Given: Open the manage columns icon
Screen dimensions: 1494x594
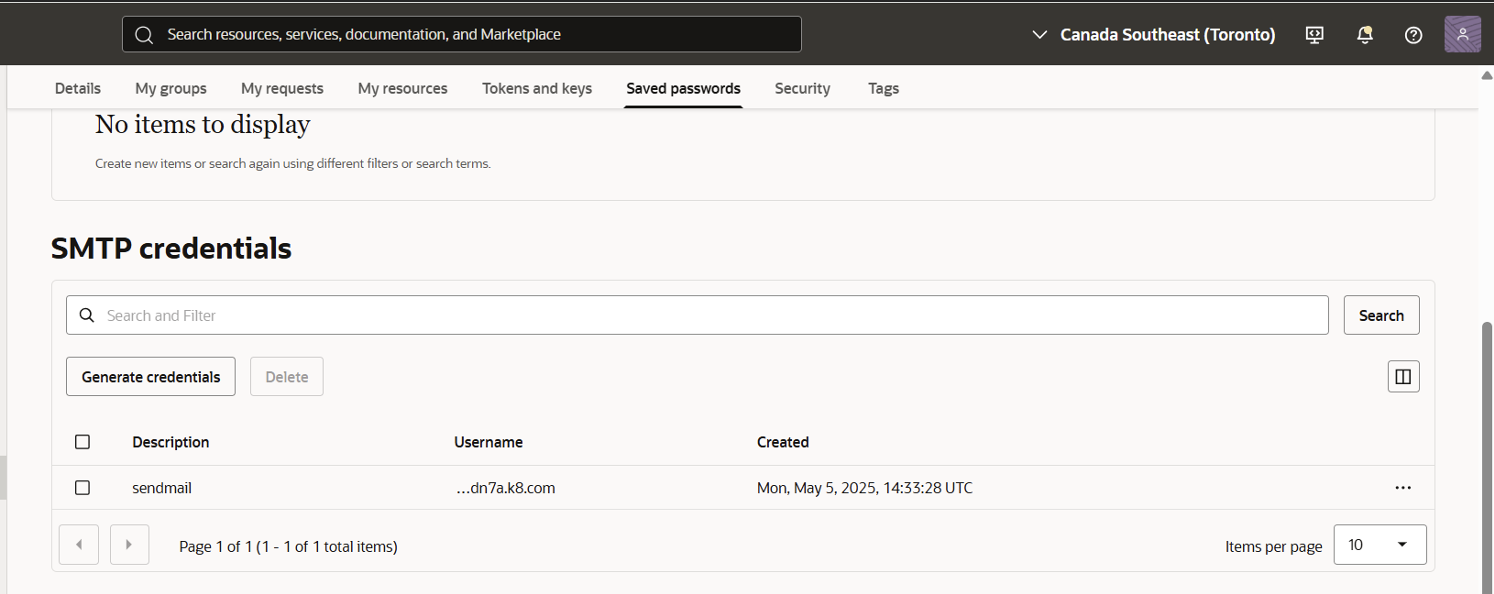Looking at the screenshot, I should 1403,376.
